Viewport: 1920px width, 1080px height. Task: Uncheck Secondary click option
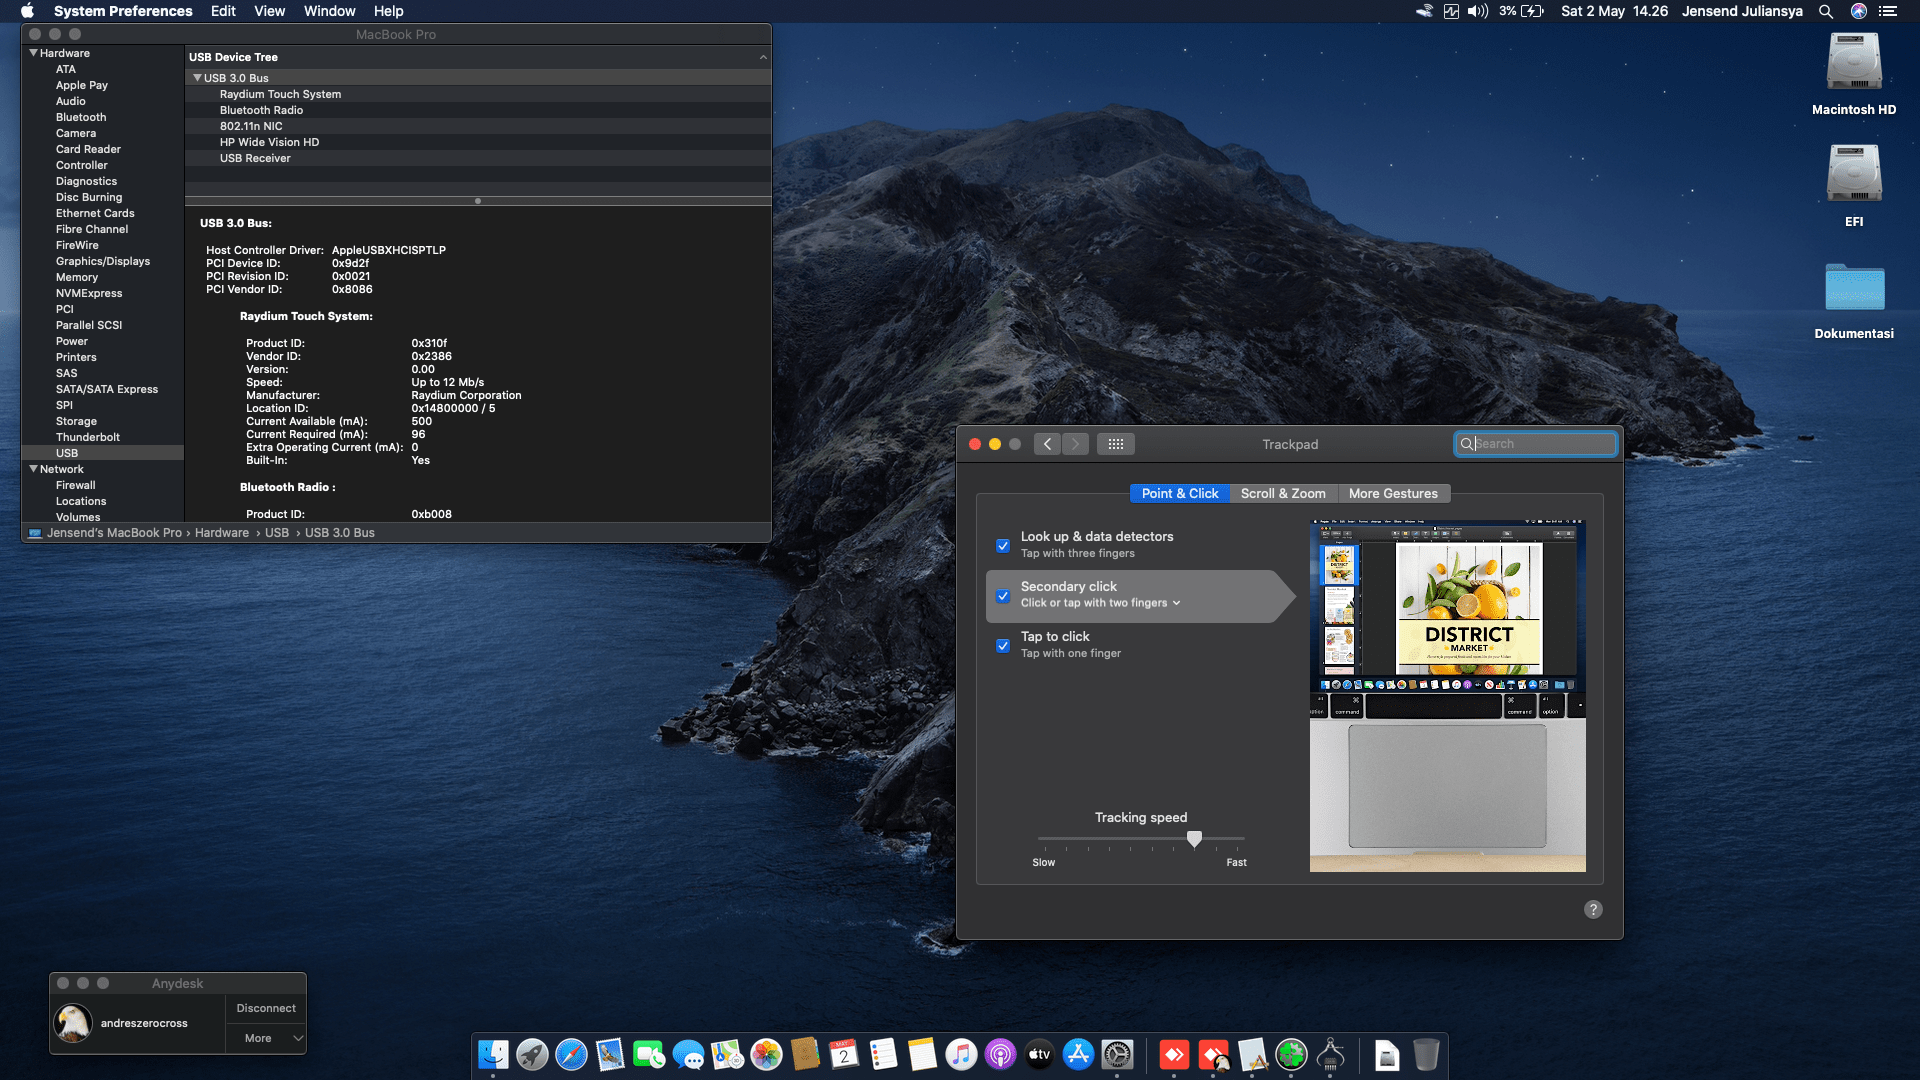(1003, 596)
